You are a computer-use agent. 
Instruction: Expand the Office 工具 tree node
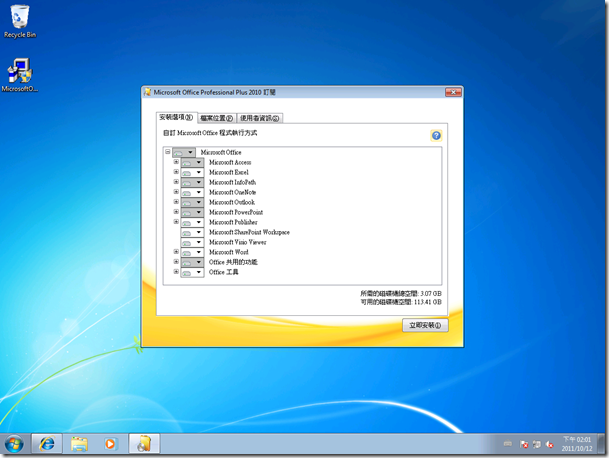tap(176, 272)
